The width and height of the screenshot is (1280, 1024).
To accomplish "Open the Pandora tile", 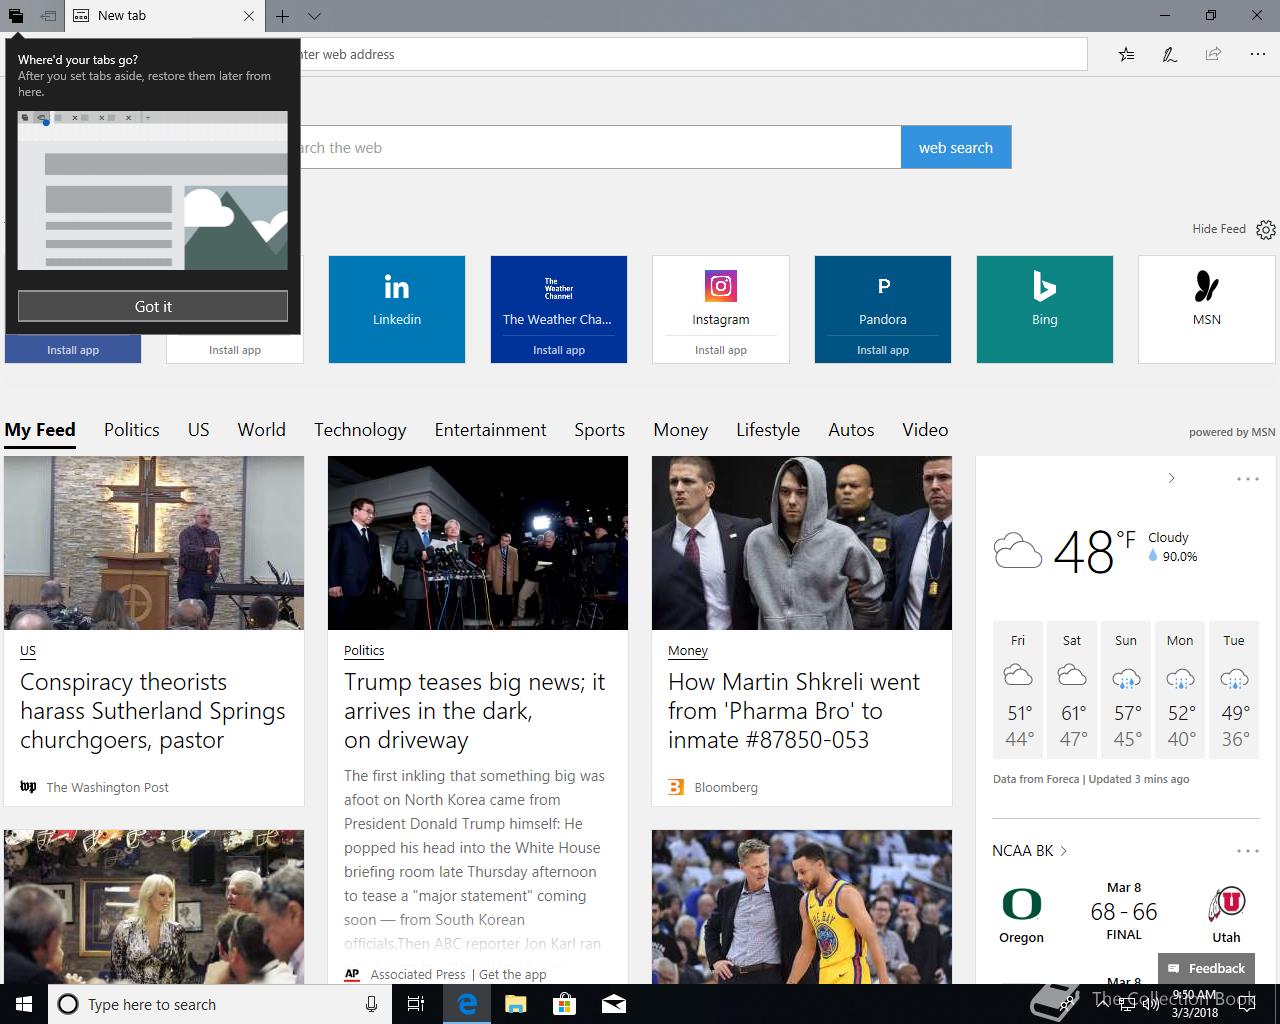I will (x=883, y=295).
